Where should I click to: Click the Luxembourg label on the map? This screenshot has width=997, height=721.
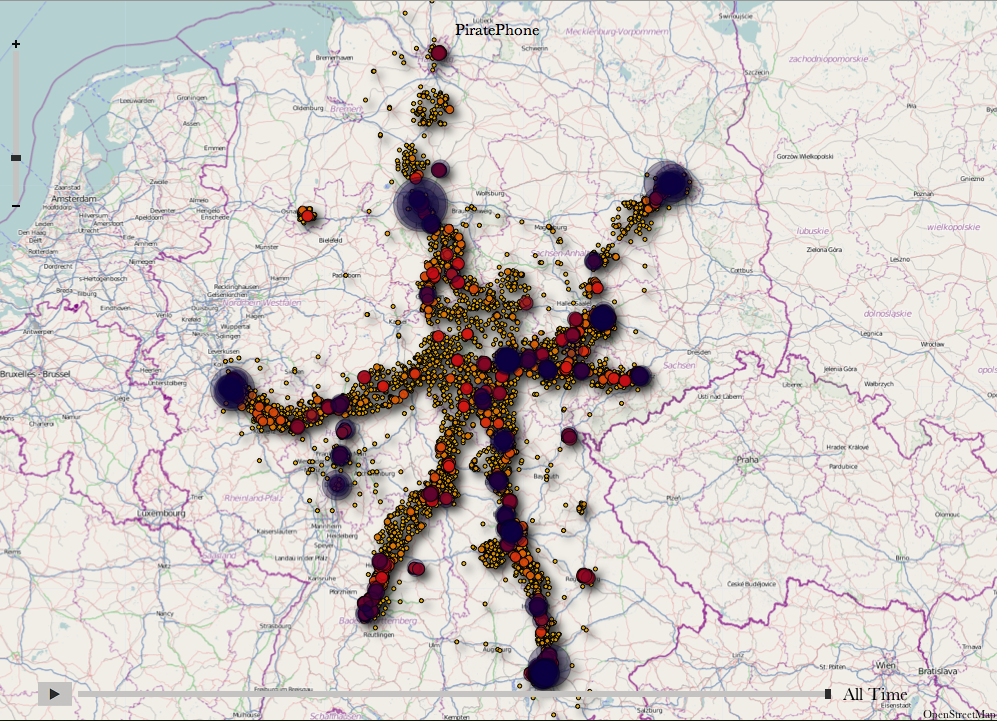[161, 513]
